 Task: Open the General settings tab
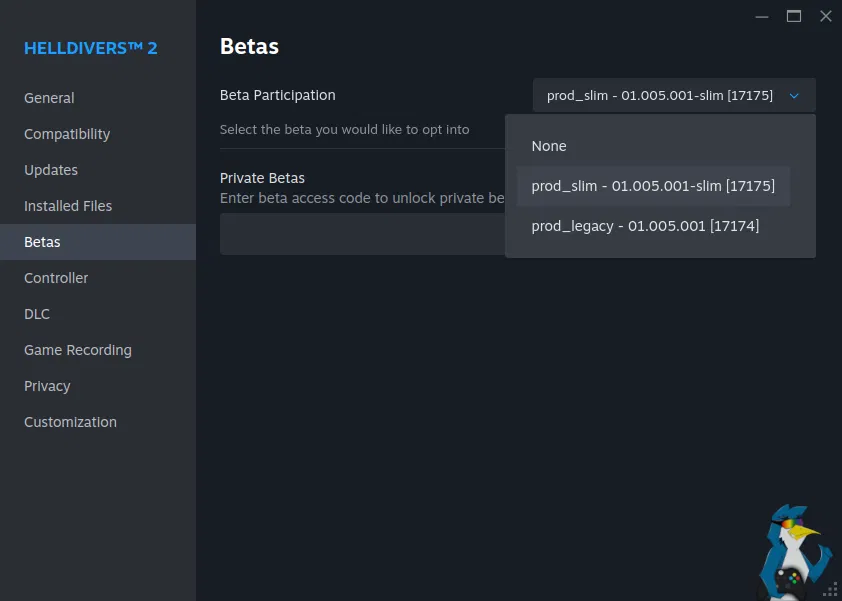tap(49, 98)
